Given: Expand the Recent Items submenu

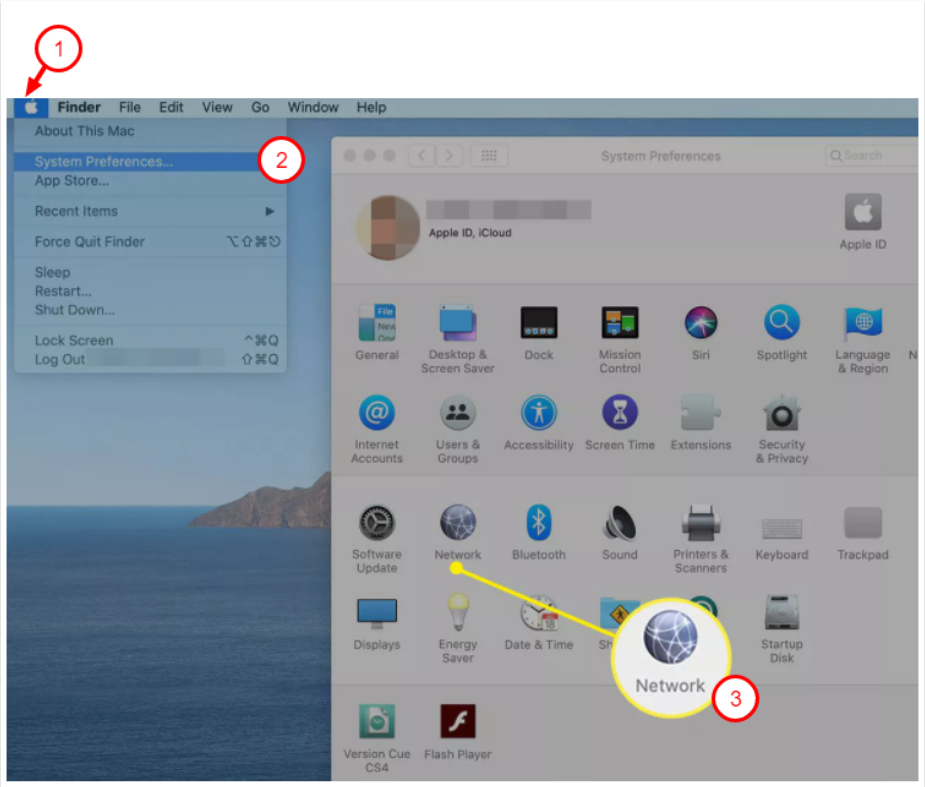Looking at the screenshot, I should pos(150,211).
